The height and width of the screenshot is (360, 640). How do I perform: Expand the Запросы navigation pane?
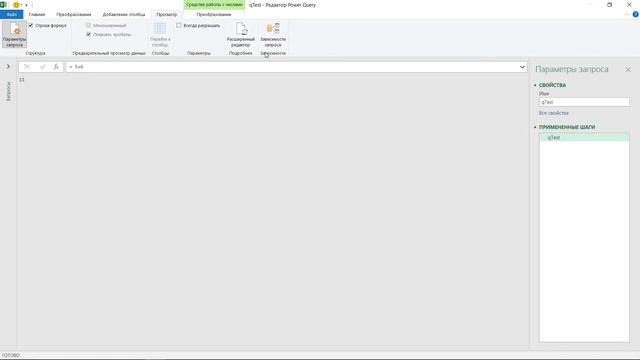tap(8, 67)
